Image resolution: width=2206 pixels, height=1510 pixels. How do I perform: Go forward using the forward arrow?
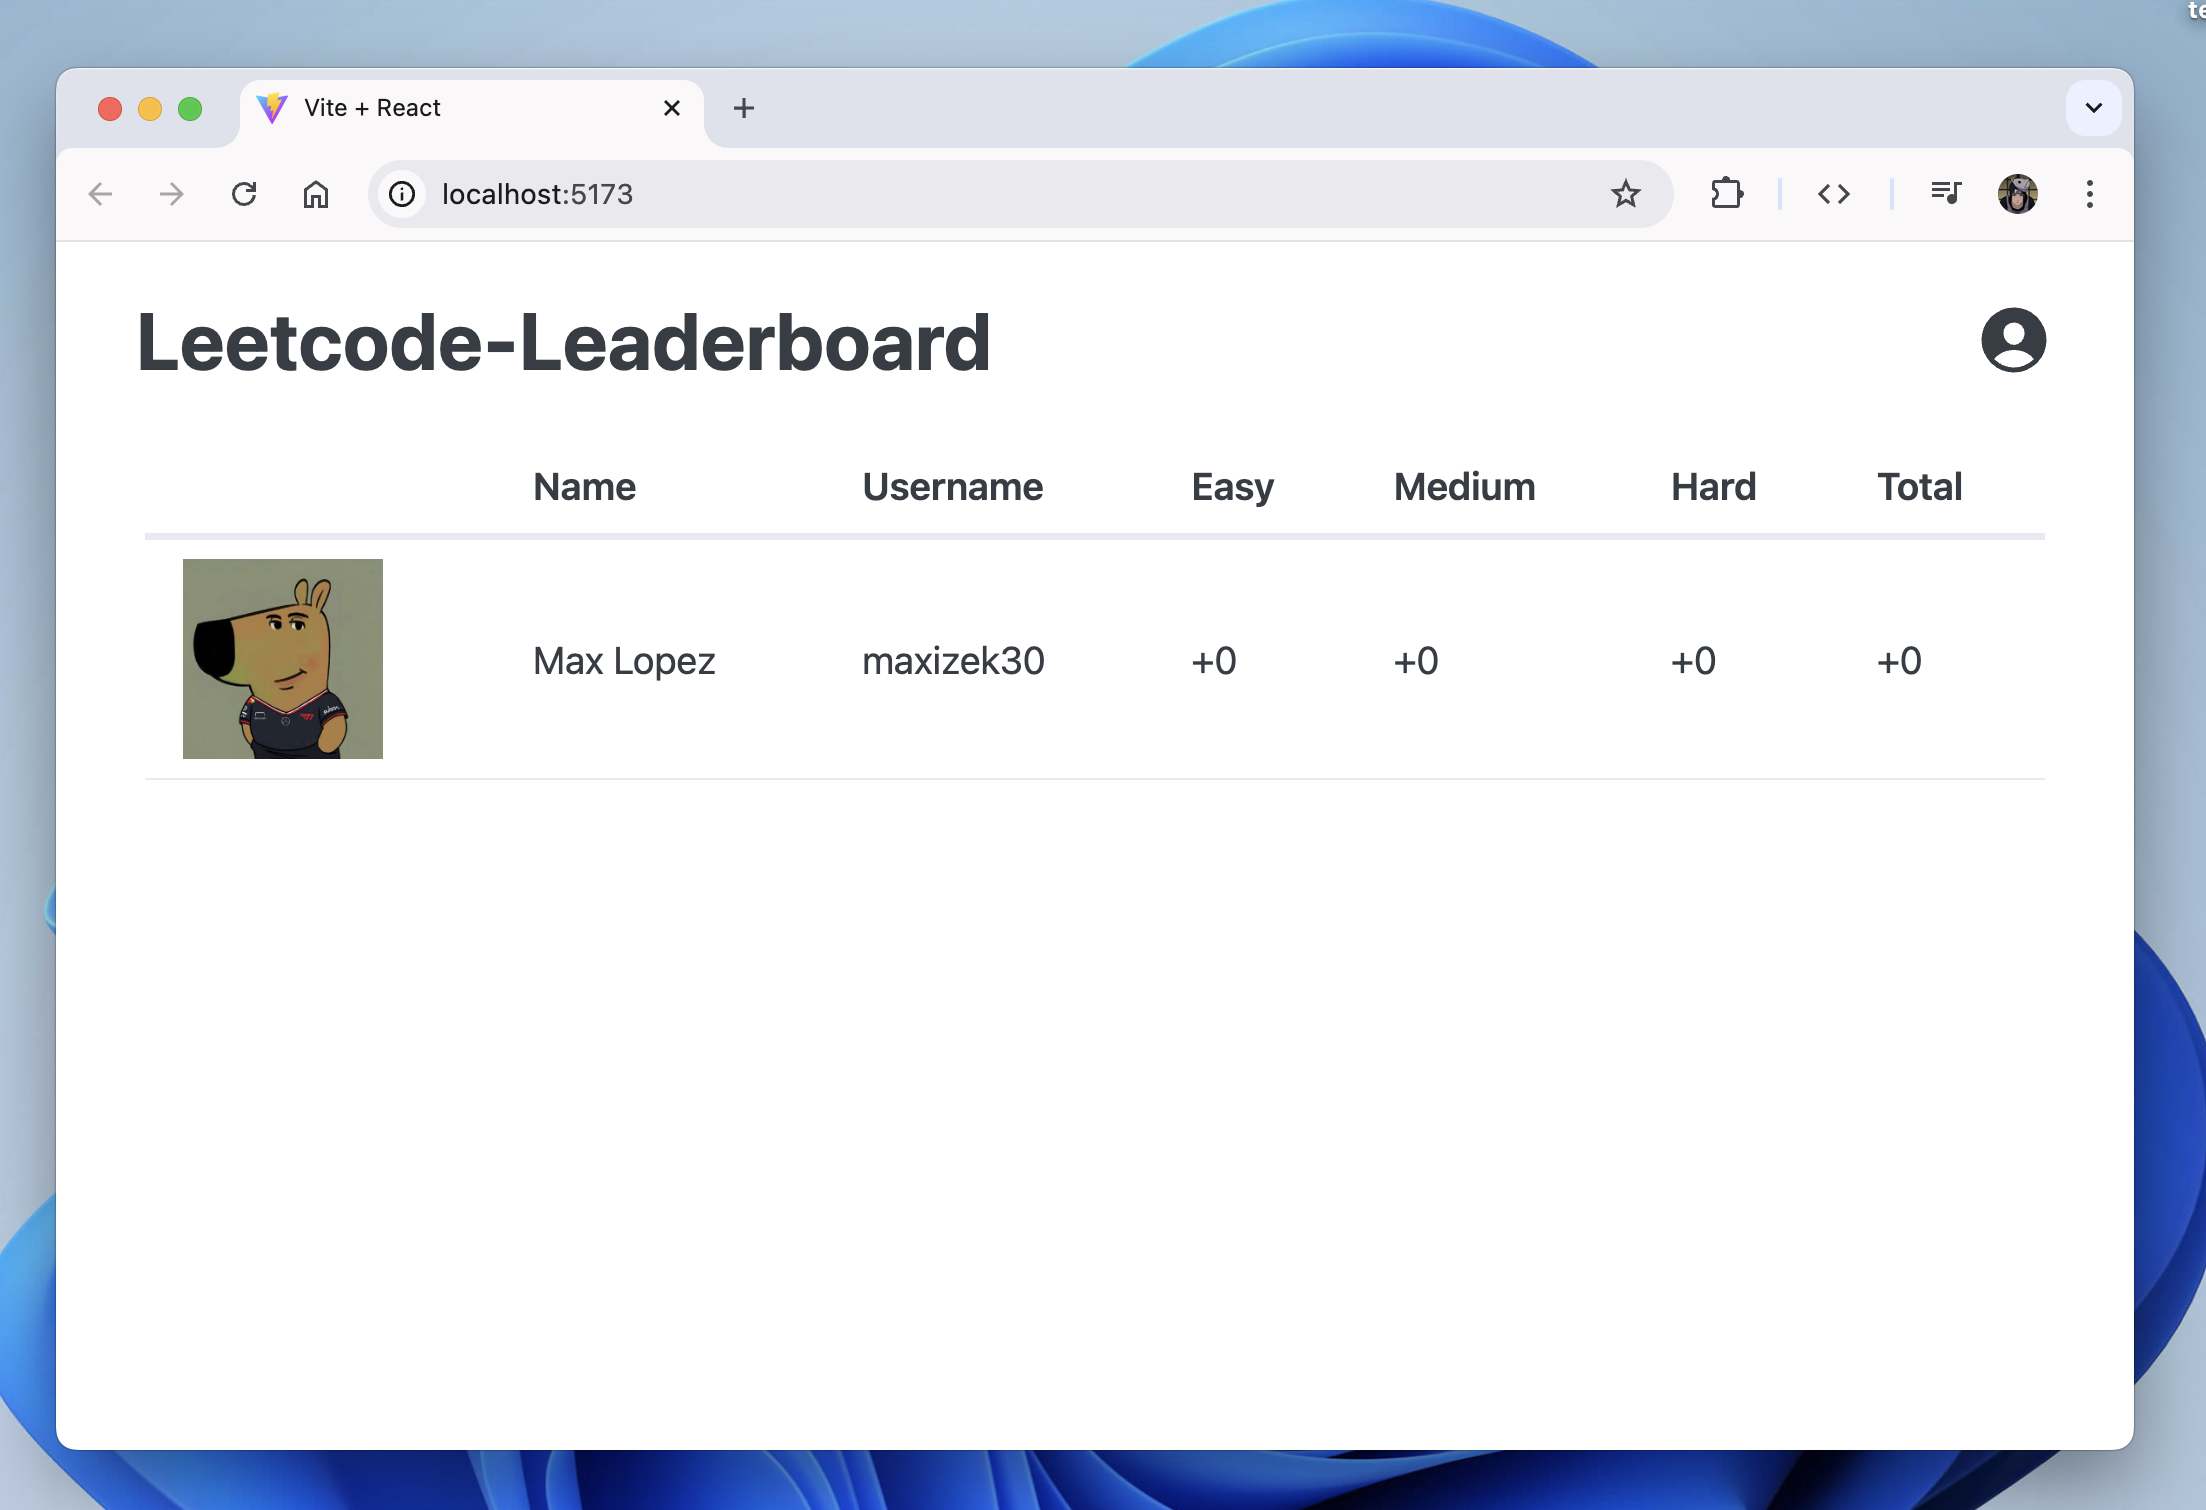tap(172, 194)
